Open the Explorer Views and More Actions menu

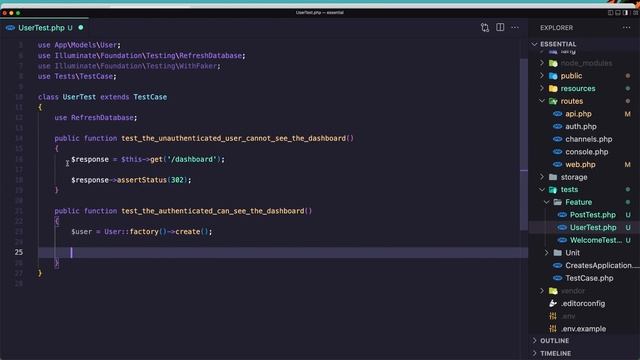[x=627, y=28]
